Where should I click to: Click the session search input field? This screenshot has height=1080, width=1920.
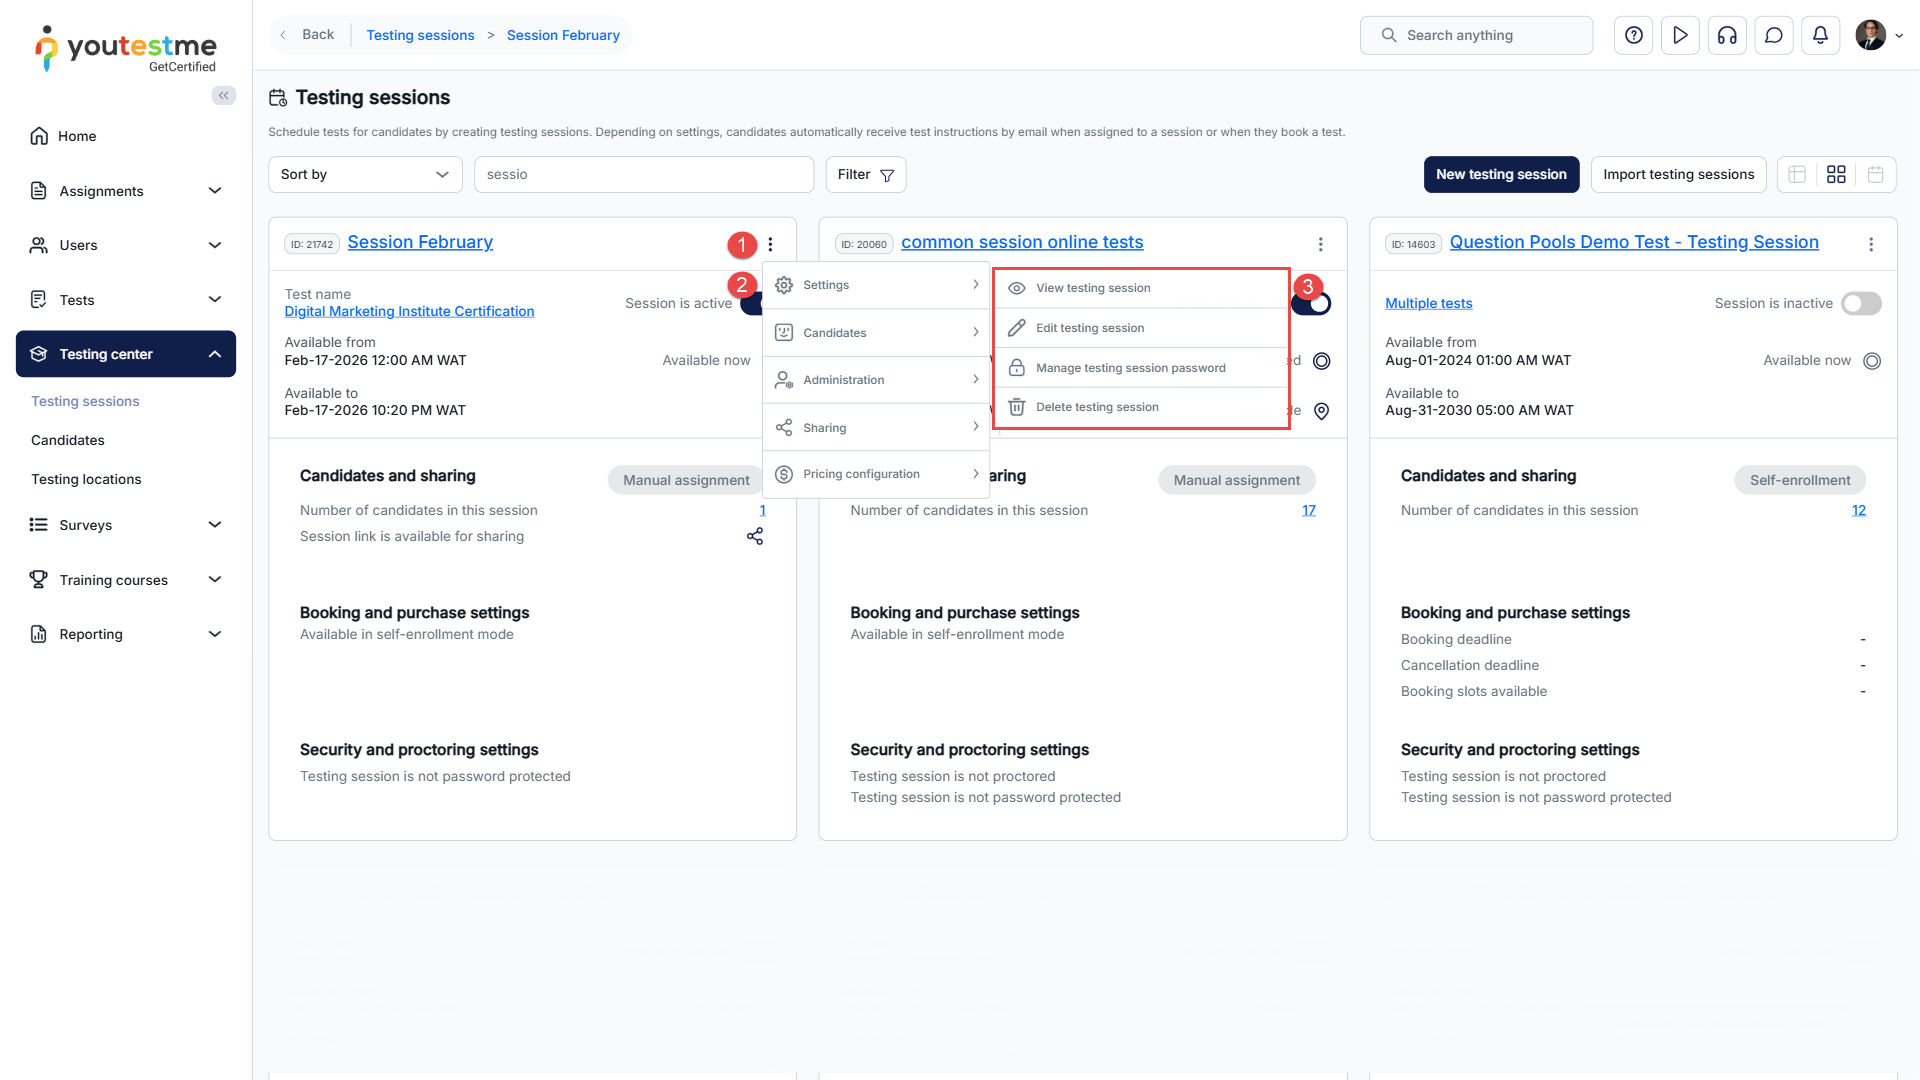[x=643, y=174]
